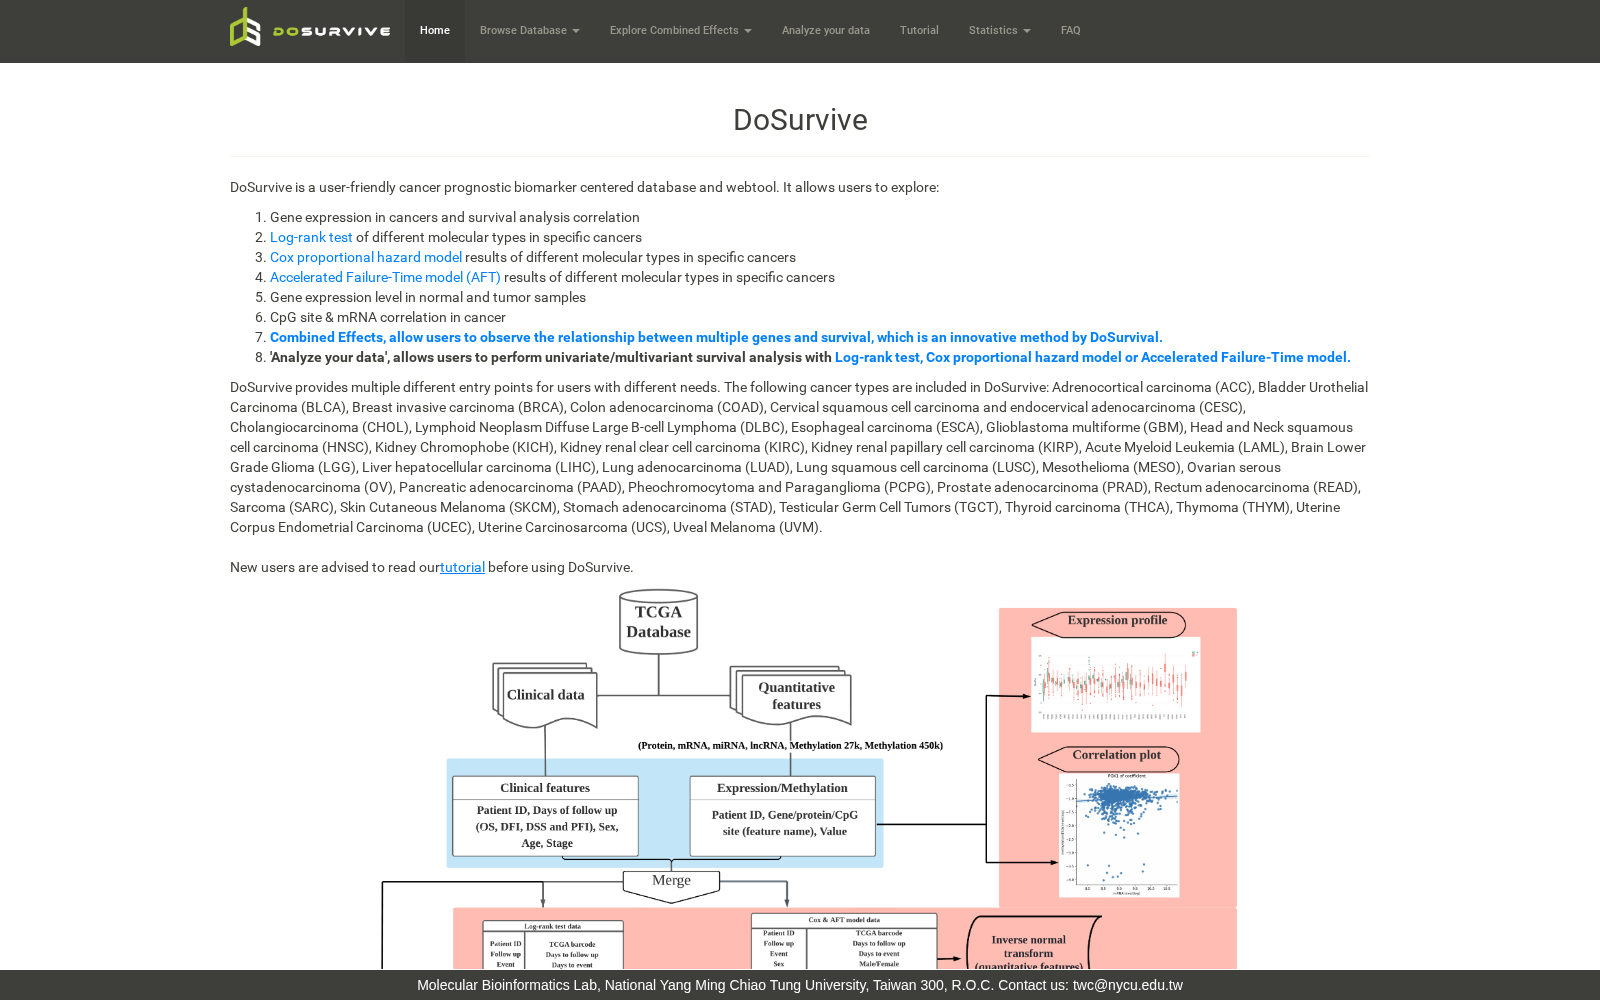Click the Clinical data document shape
Image resolution: width=1600 pixels, height=1000 pixels.
click(545, 695)
